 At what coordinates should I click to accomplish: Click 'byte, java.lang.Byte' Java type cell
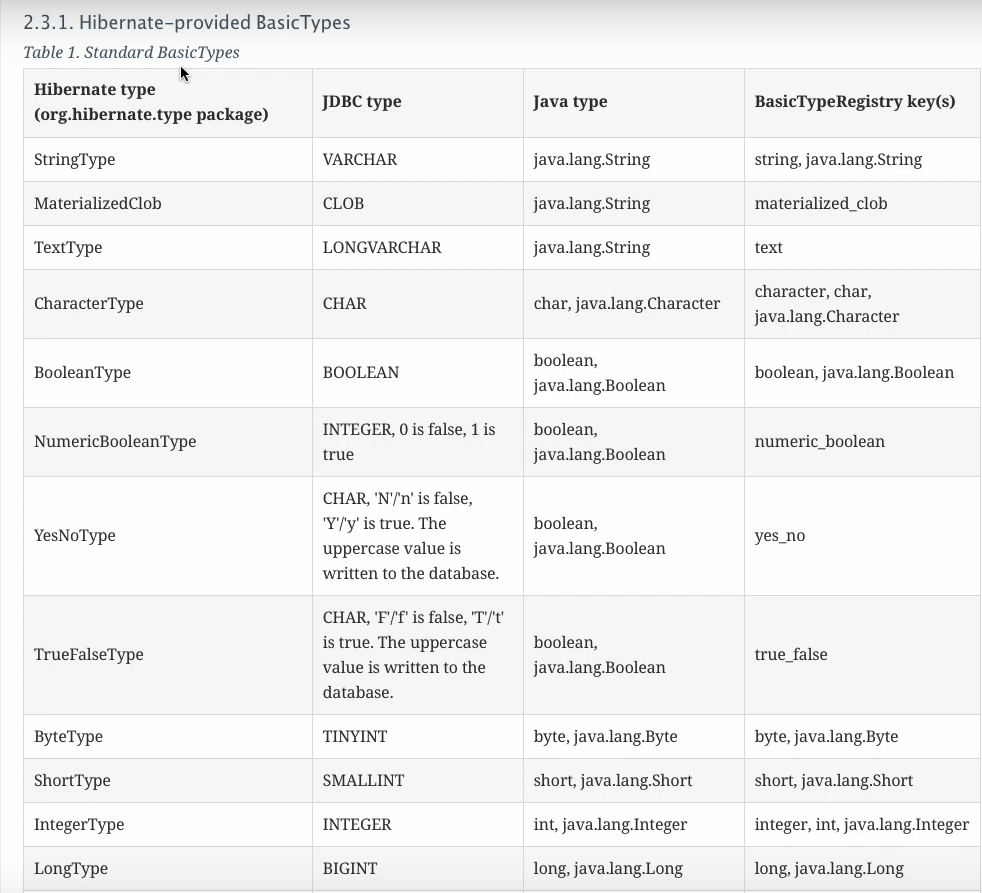(634, 736)
